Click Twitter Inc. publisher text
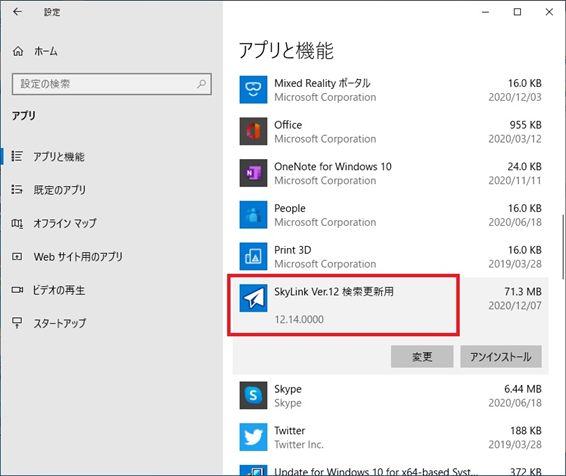 (x=299, y=445)
